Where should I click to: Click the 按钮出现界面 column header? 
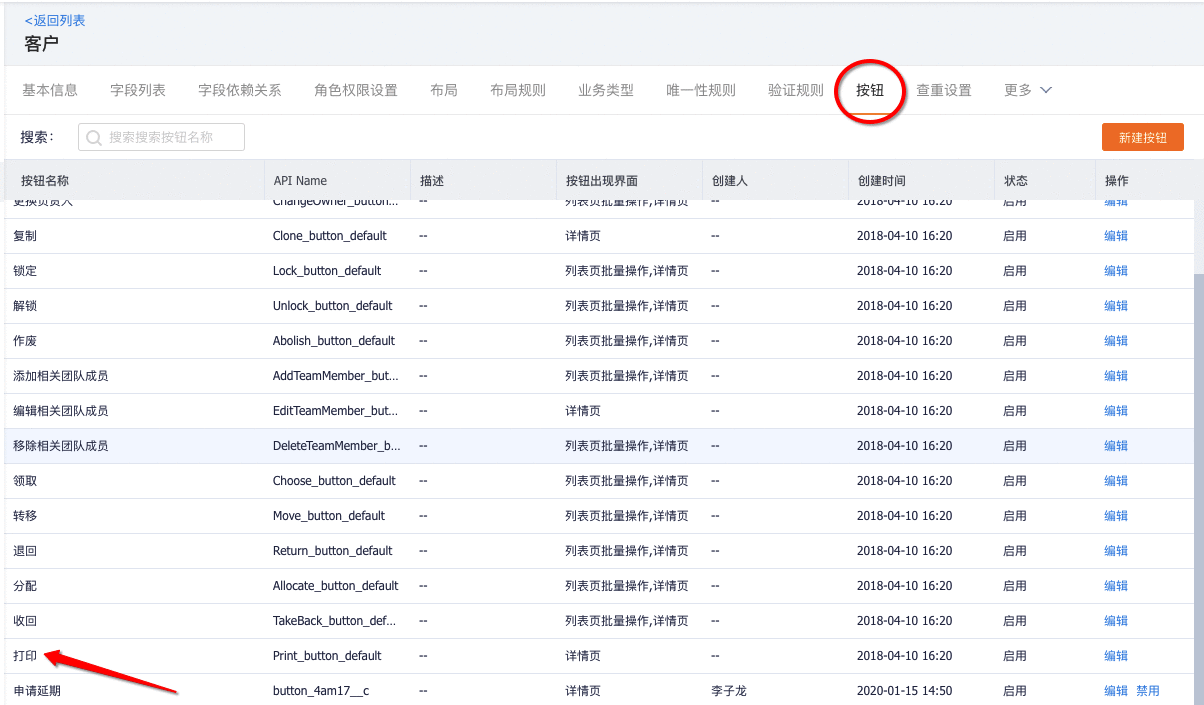coord(602,181)
